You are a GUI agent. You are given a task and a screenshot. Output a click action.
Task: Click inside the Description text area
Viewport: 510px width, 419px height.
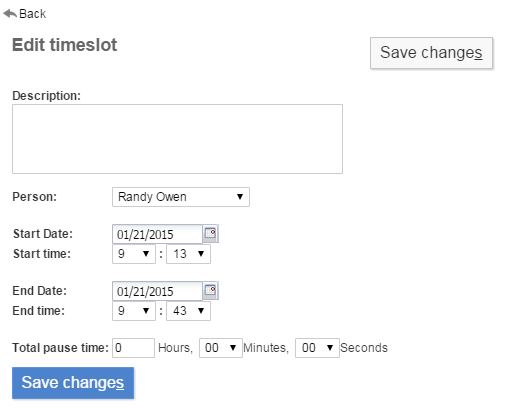(177, 139)
